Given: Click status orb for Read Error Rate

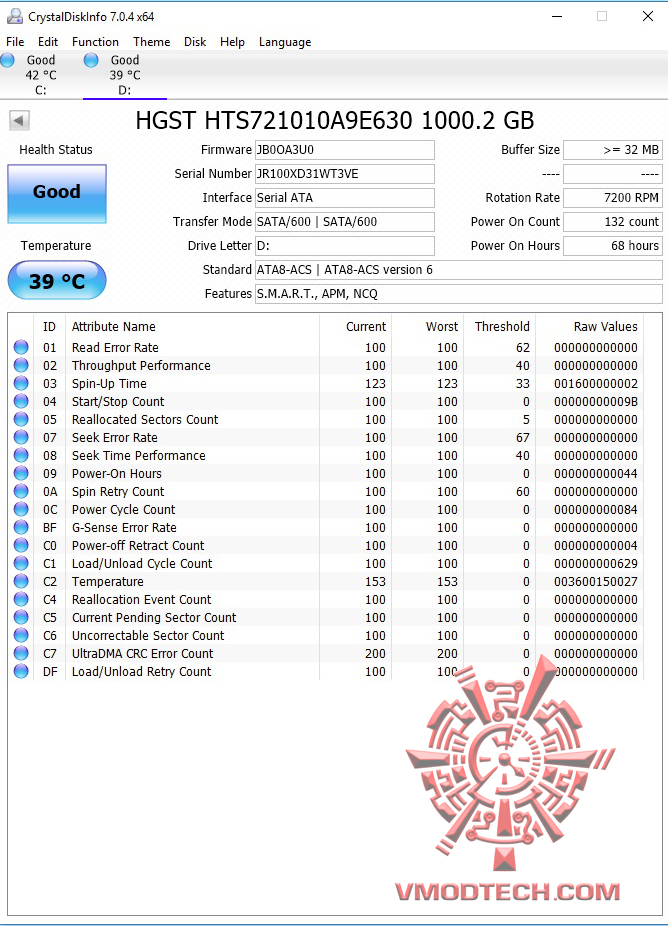Looking at the screenshot, I should pos(21,347).
